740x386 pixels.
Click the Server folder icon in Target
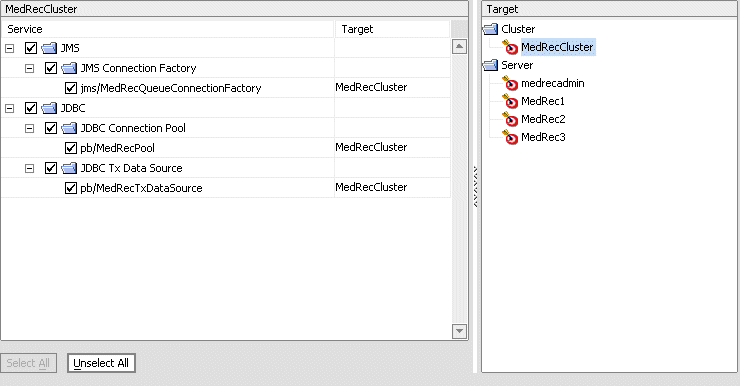[490, 65]
